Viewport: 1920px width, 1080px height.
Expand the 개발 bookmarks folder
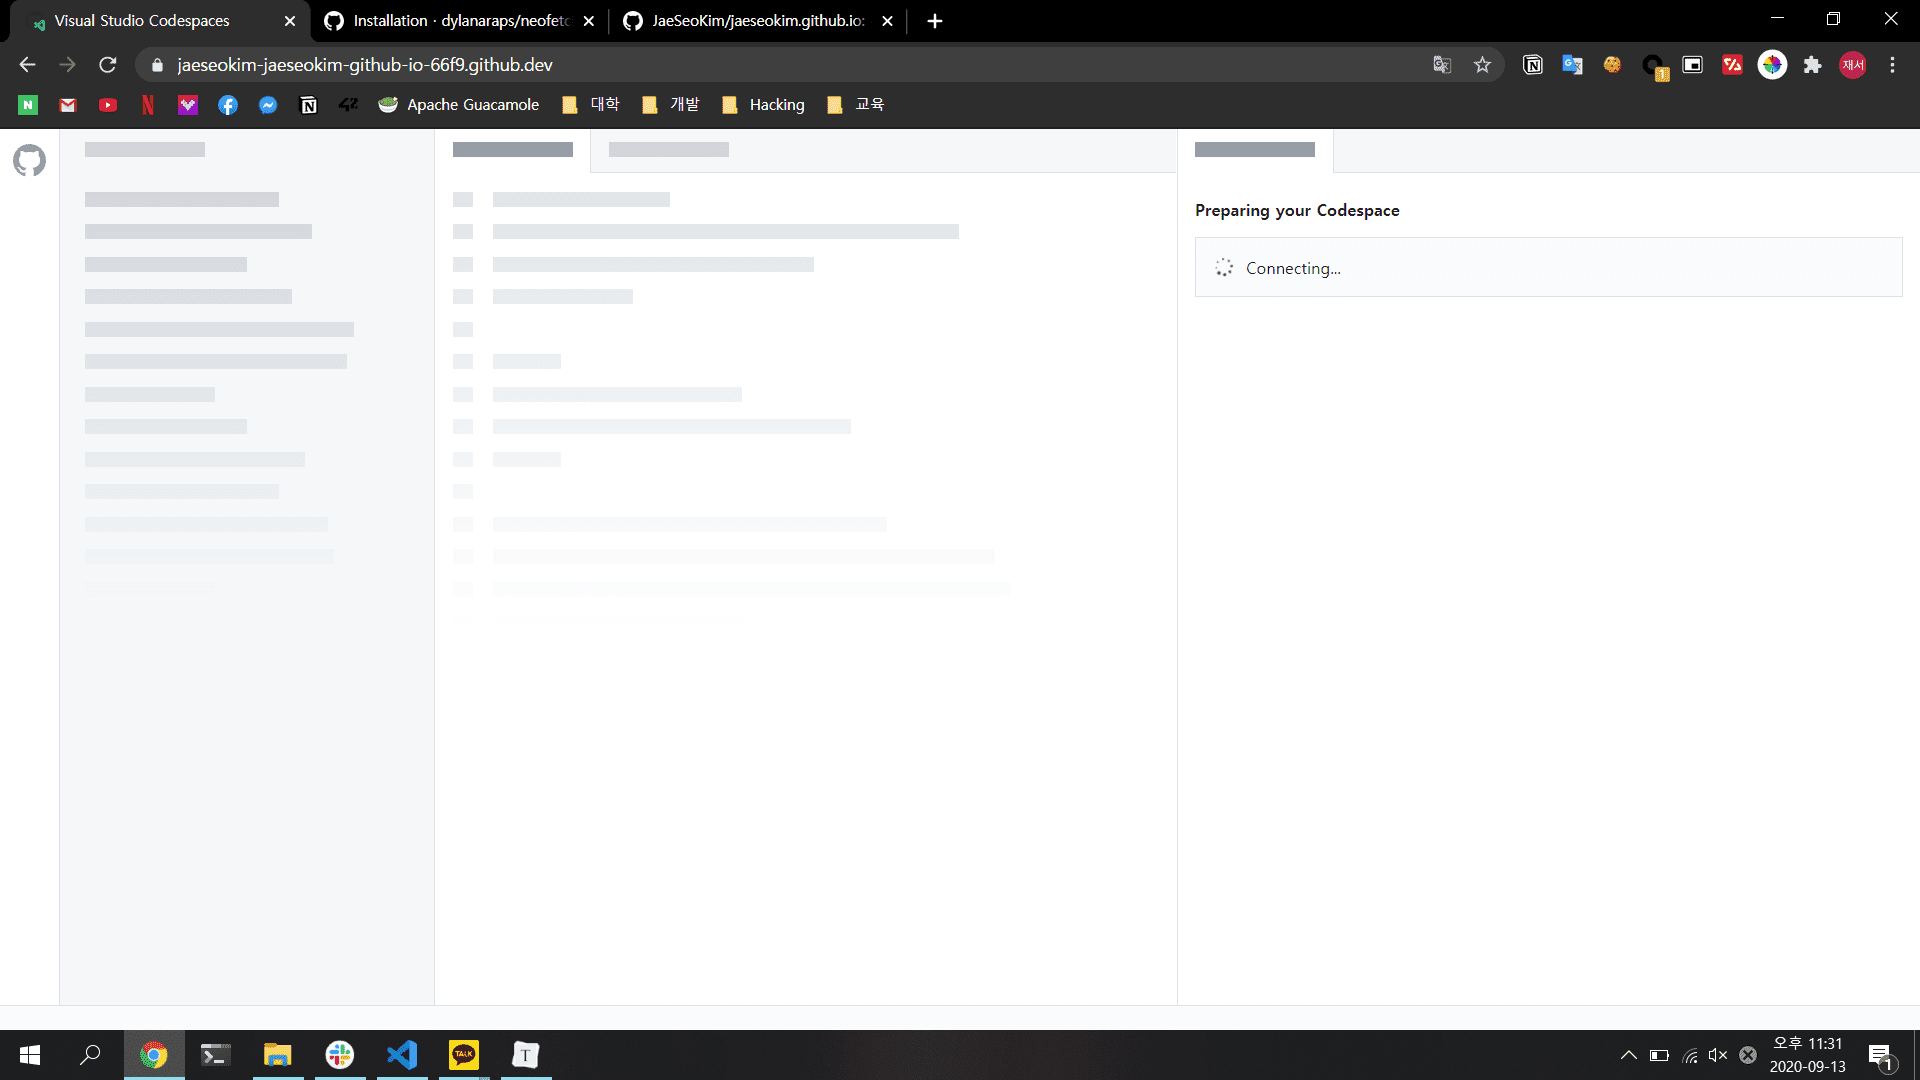pyautogui.click(x=670, y=104)
